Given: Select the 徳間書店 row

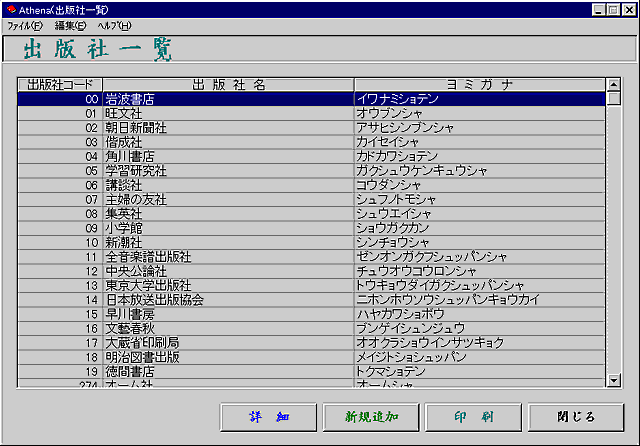Looking at the screenshot, I should [311, 372].
